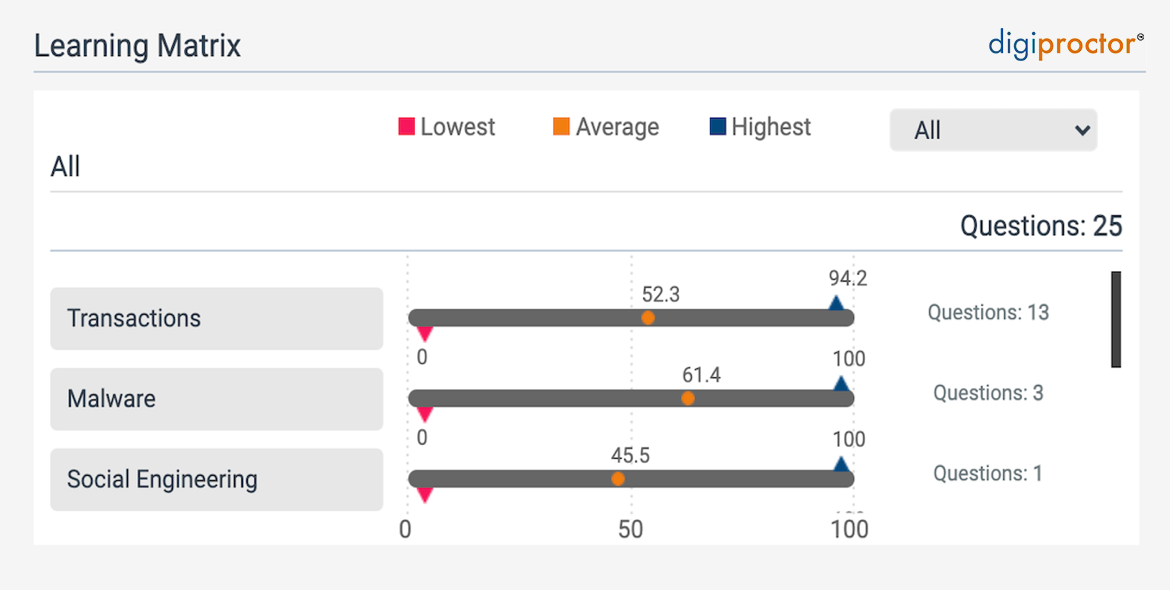Toggle the Highest legend entry

pos(760,127)
